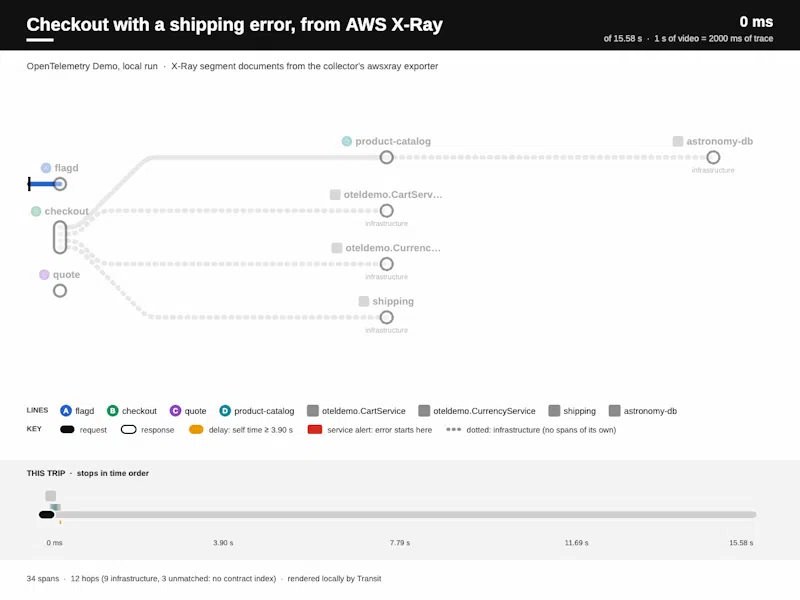Click the product-catalog station node

click(x=387, y=158)
